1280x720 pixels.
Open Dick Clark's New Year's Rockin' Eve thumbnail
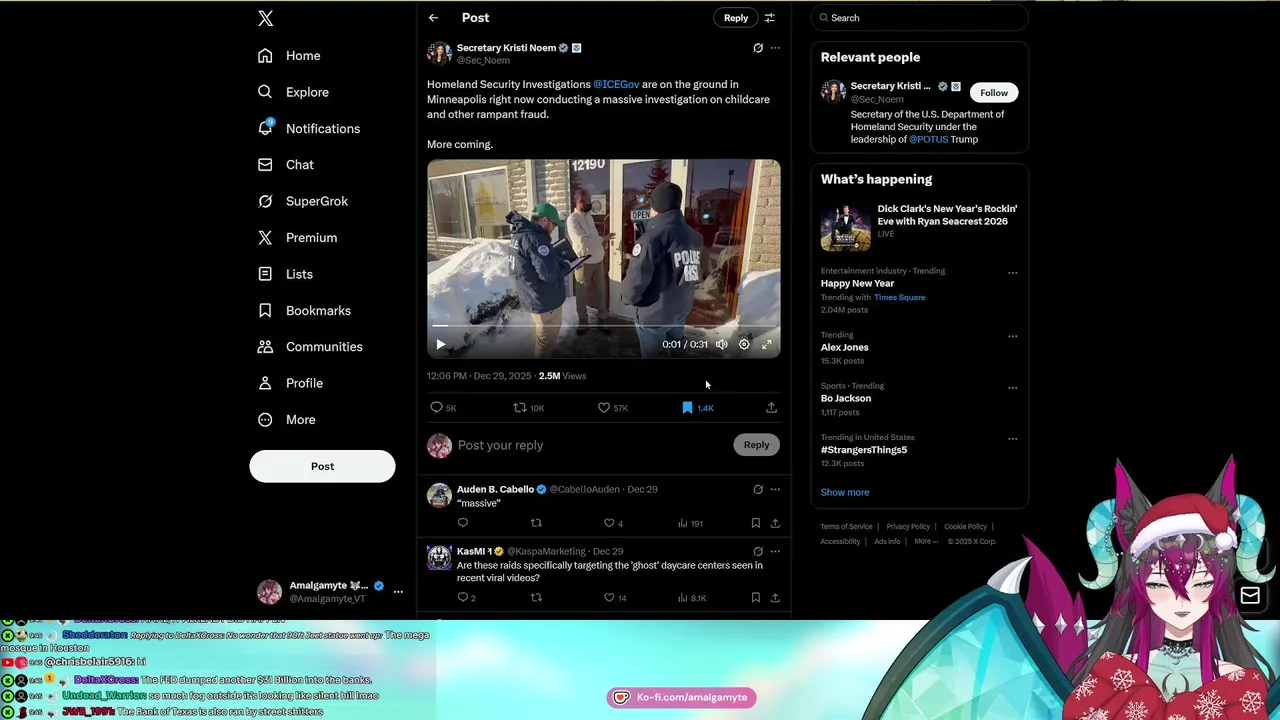click(846, 227)
